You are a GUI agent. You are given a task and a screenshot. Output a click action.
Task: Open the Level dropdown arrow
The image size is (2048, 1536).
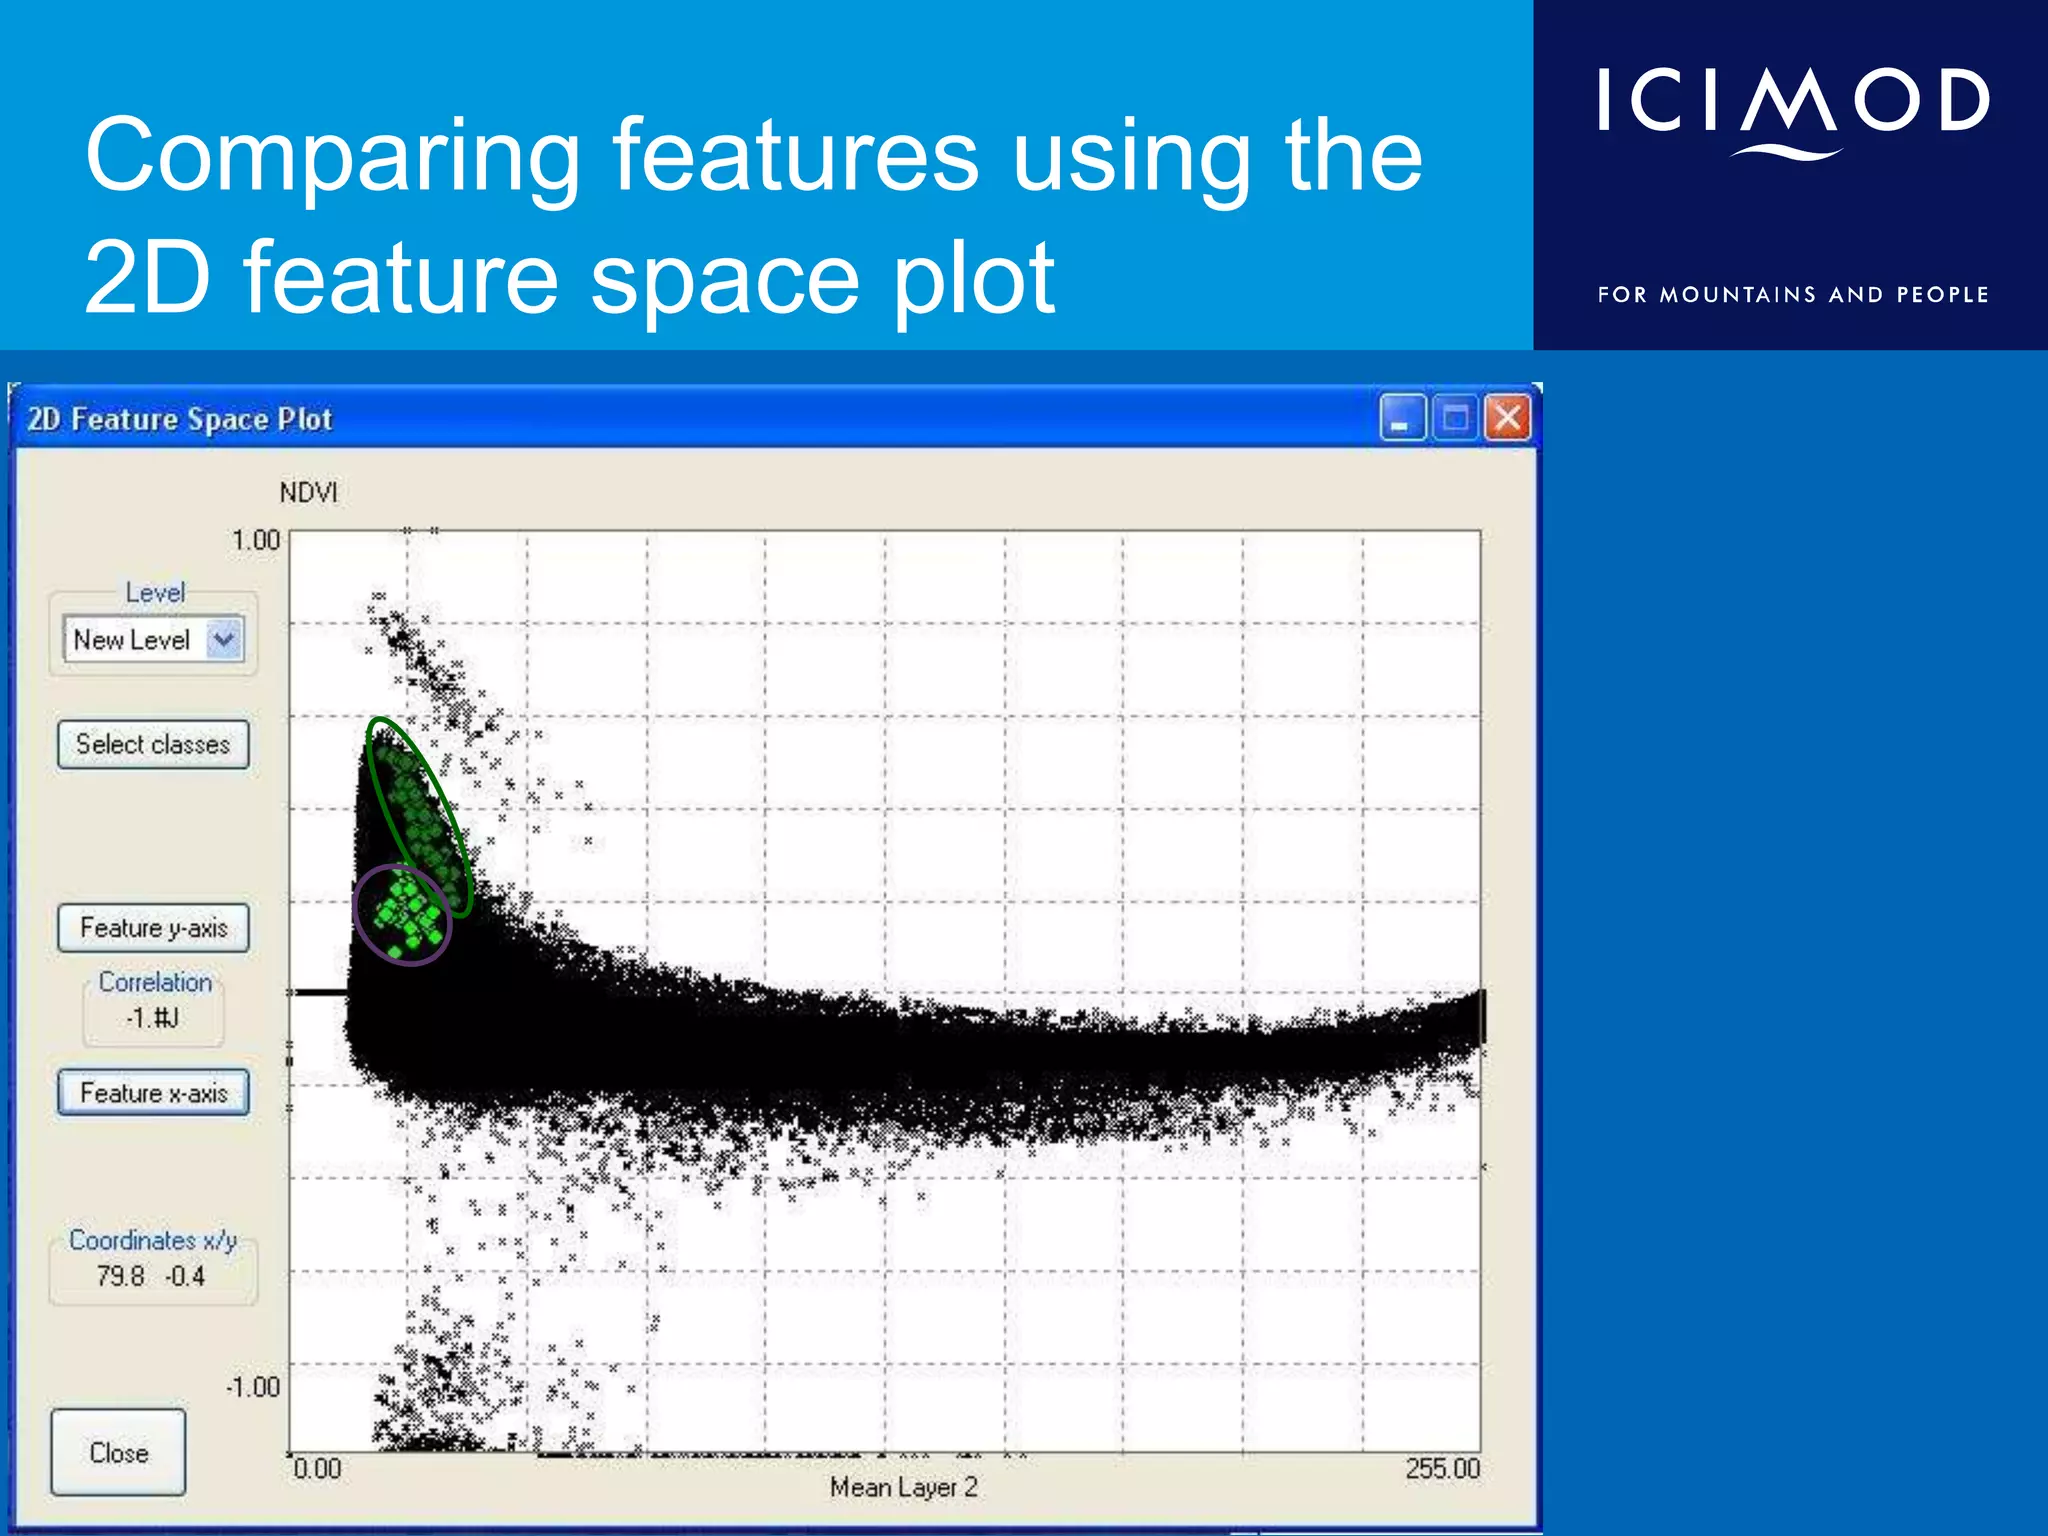[x=224, y=639]
